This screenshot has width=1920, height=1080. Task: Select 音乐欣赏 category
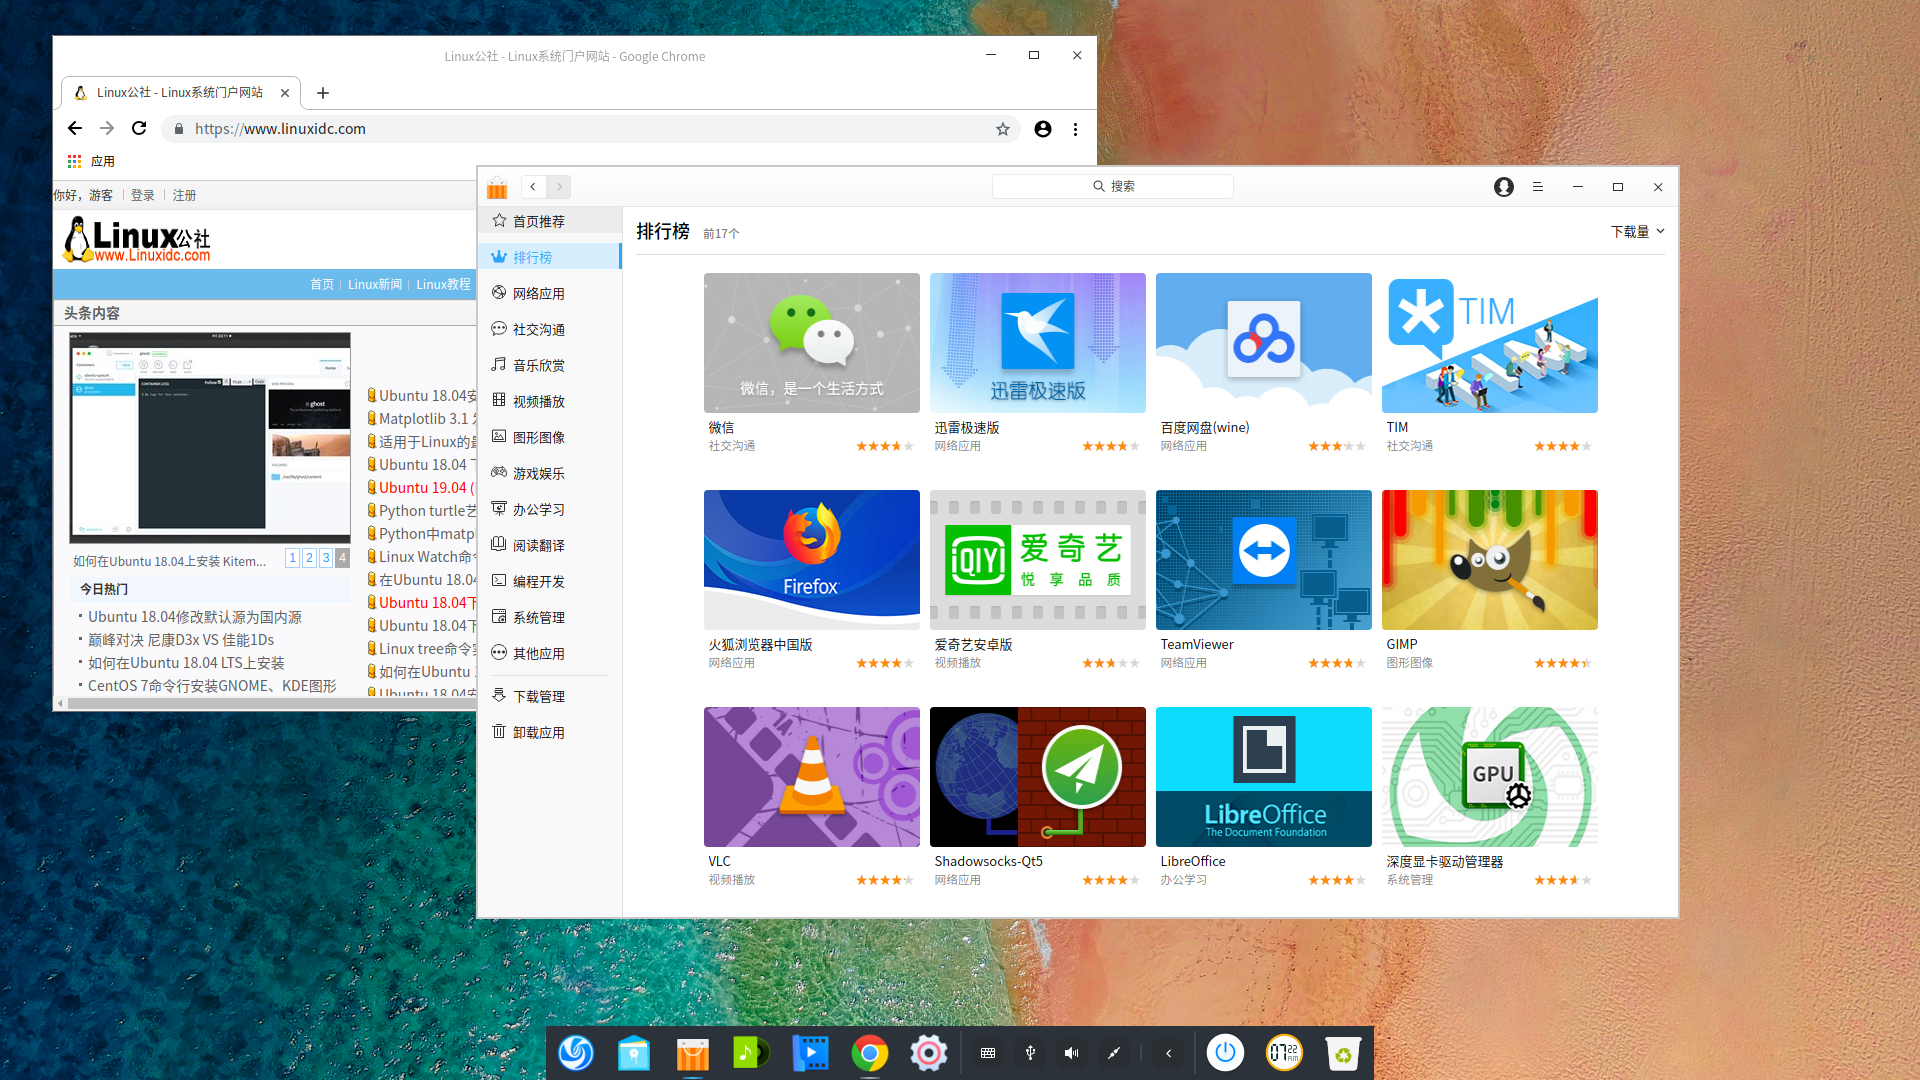[549, 365]
